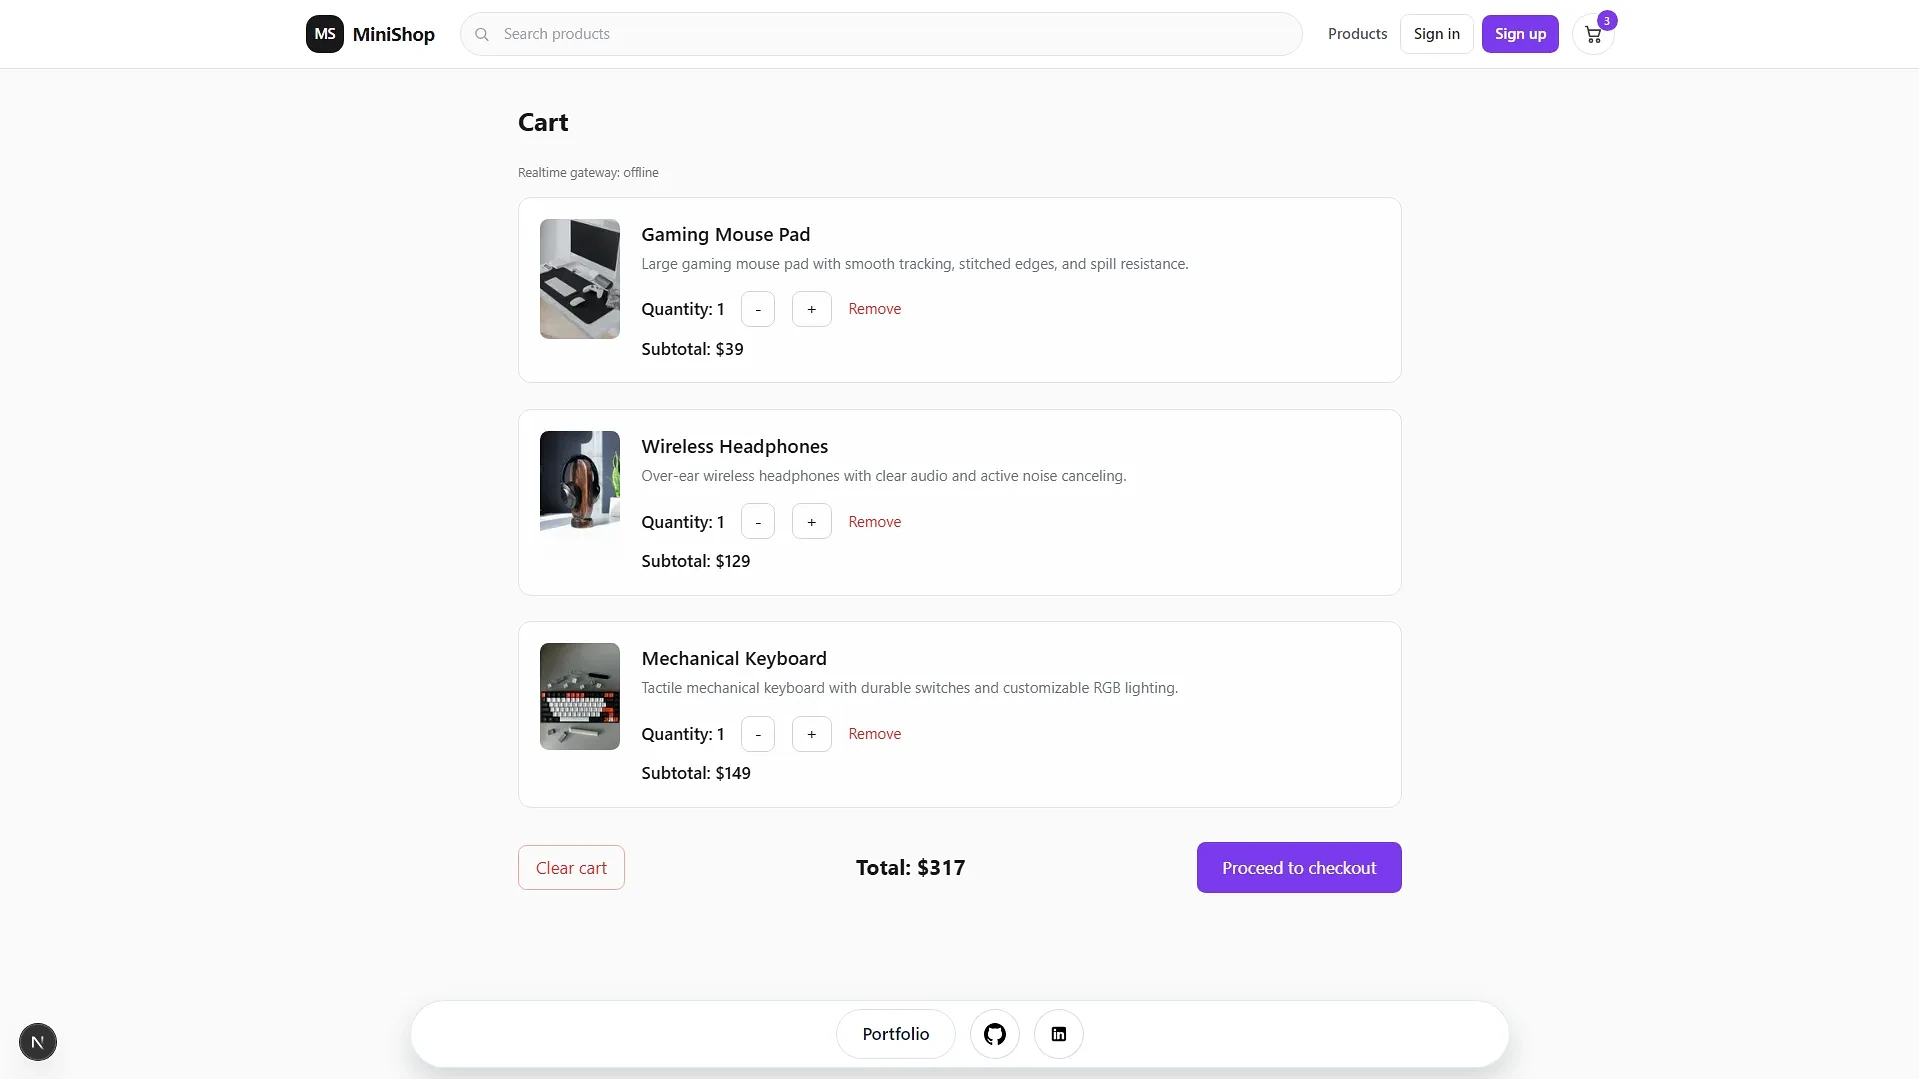Image resolution: width=1919 pixels, height=1079 pixels.
Task: Go to MiniShop home via brand name
Action: tap(394, 34)
